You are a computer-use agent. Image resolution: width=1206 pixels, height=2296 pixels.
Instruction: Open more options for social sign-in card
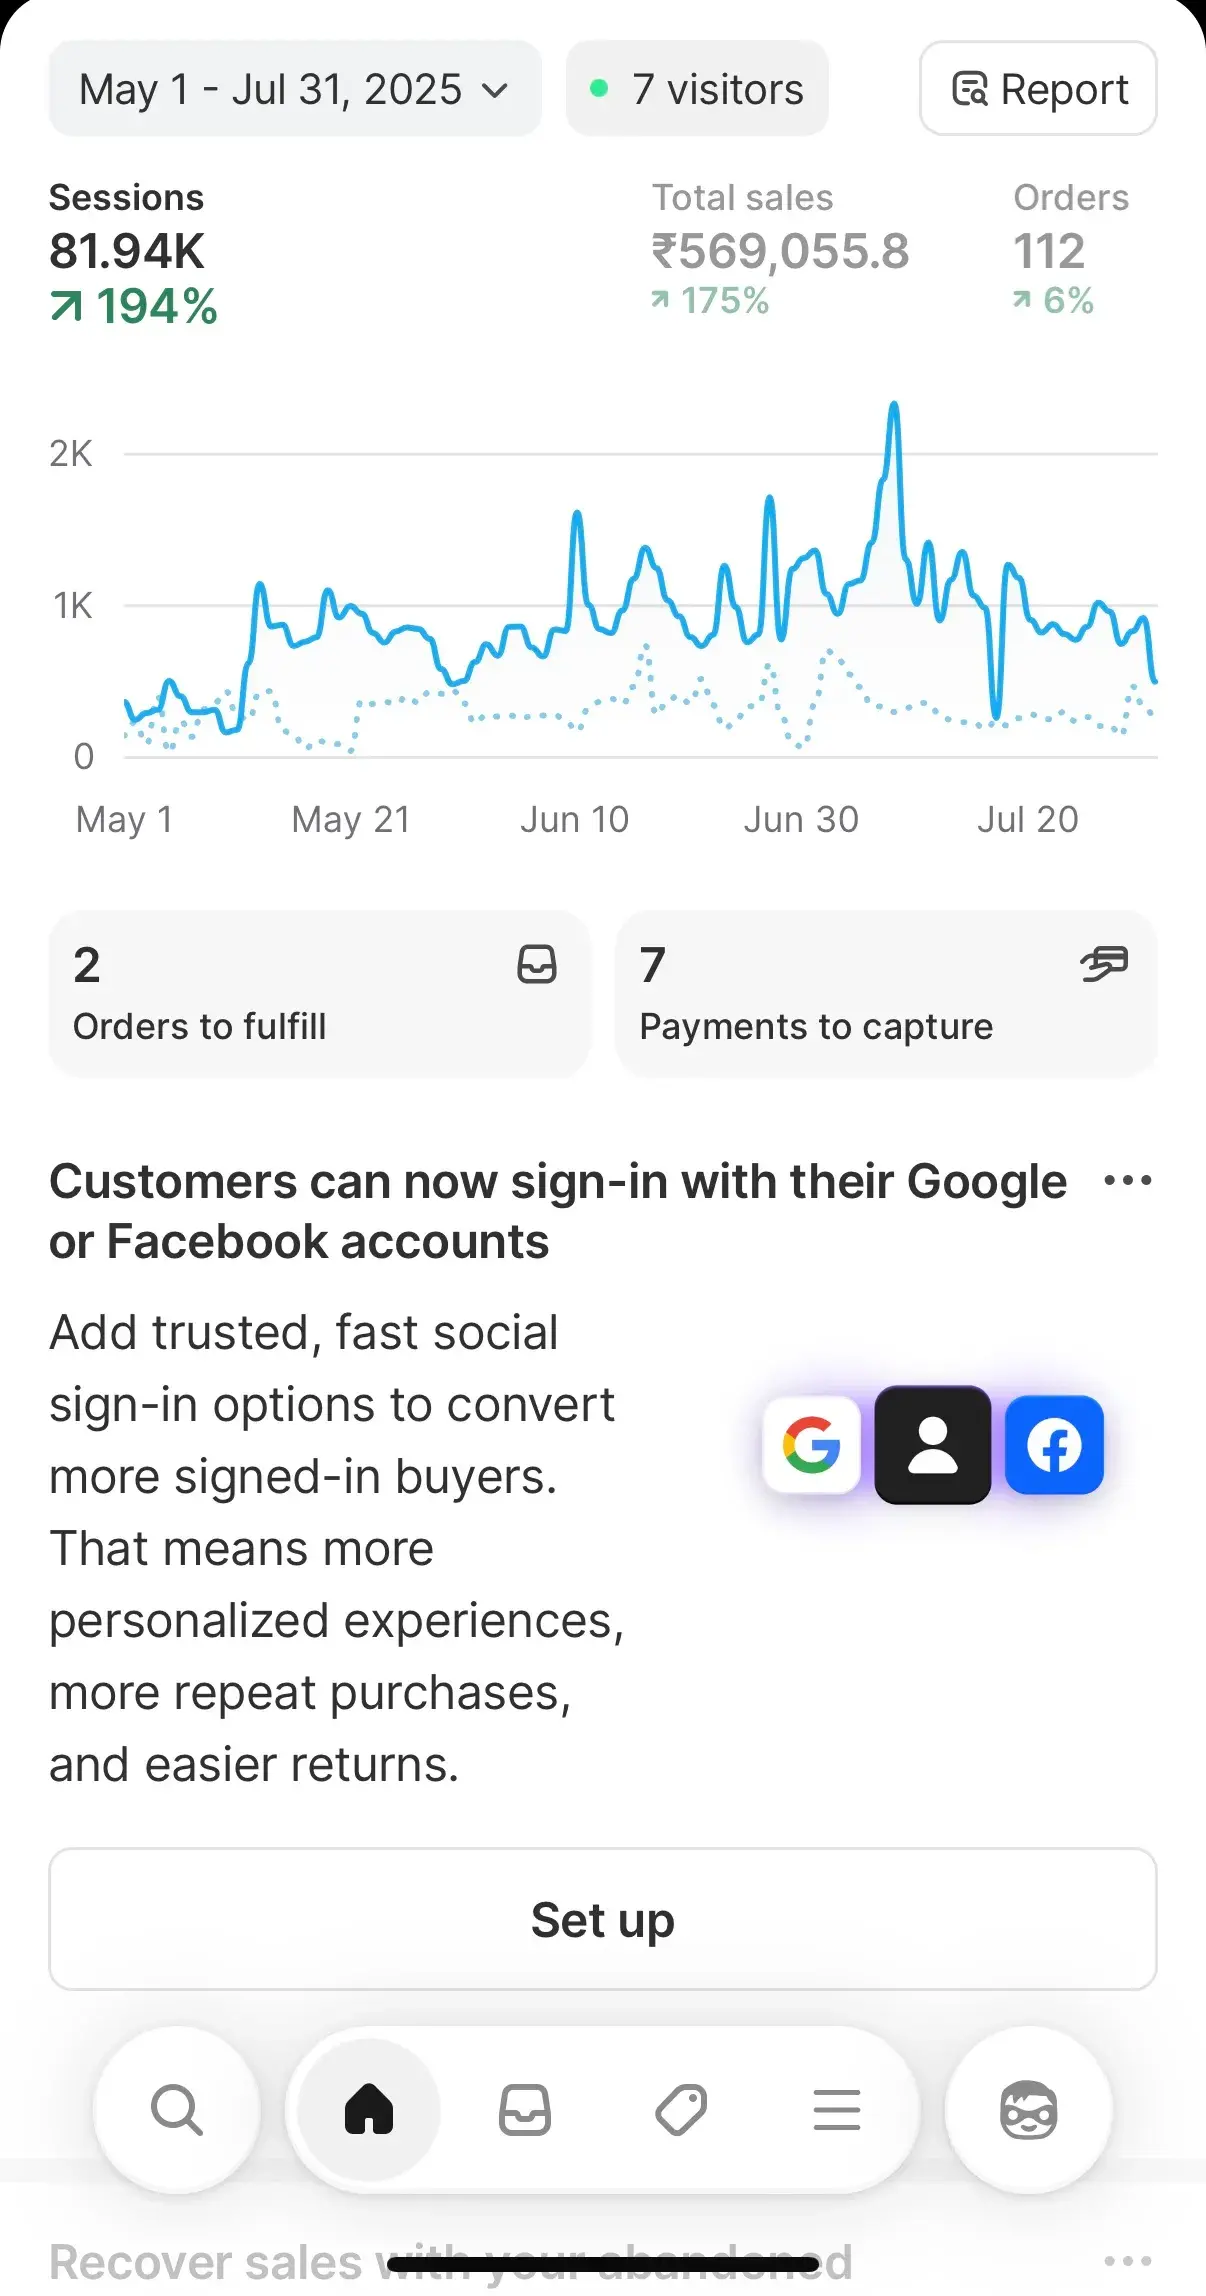point(1127,1181)
